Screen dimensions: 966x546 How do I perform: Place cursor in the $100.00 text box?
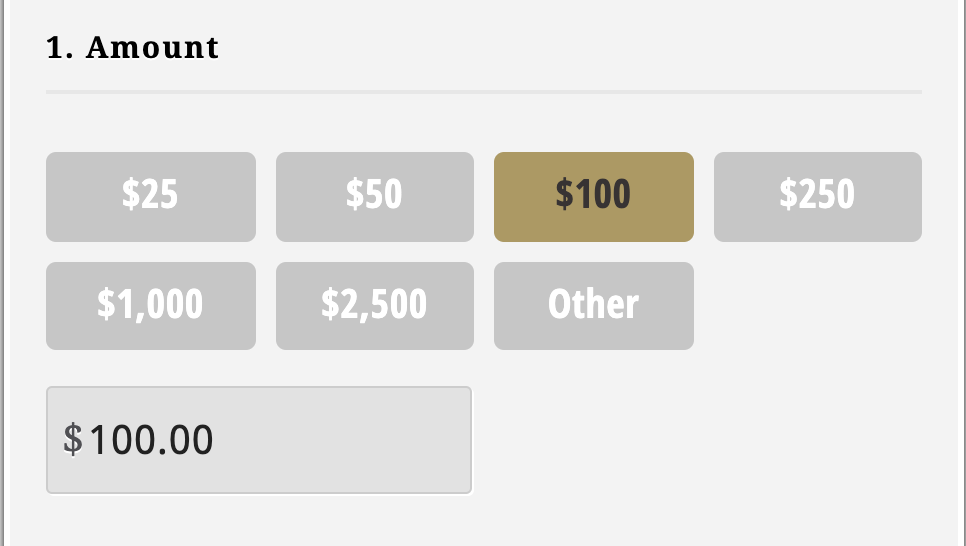(300, 440)
